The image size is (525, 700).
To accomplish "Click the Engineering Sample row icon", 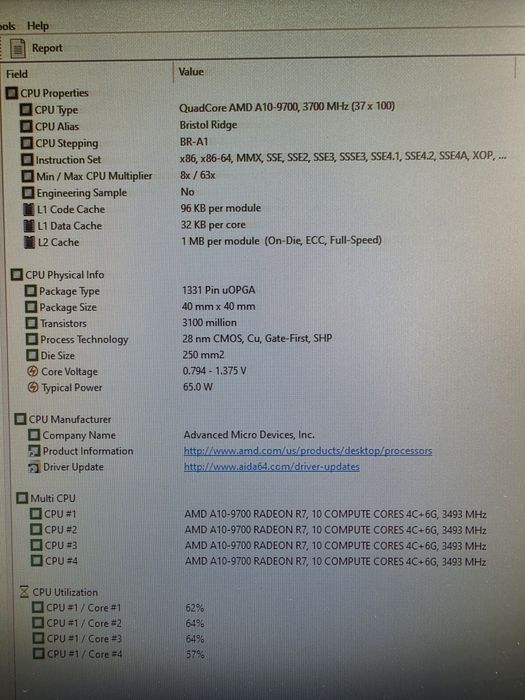I will pyautogui.click(x=28, y=193).
